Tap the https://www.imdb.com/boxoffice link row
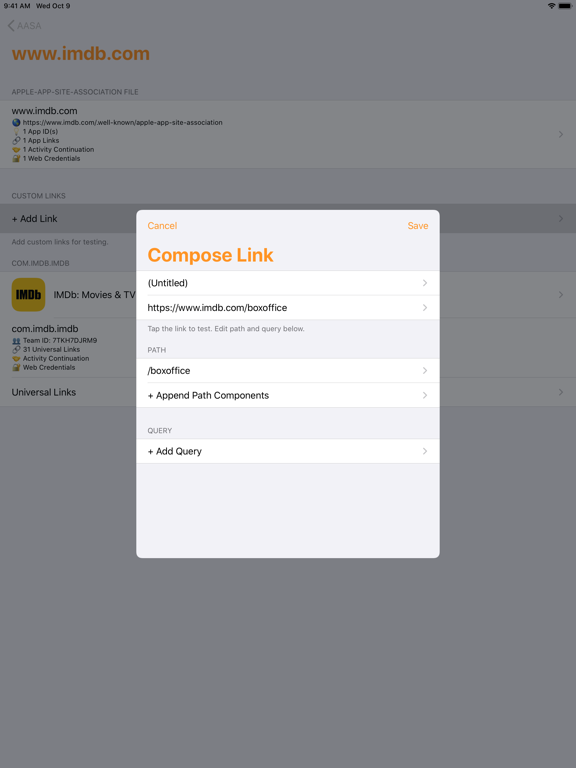The width and height of the screenshot is (576, 768). pos(288,308)
